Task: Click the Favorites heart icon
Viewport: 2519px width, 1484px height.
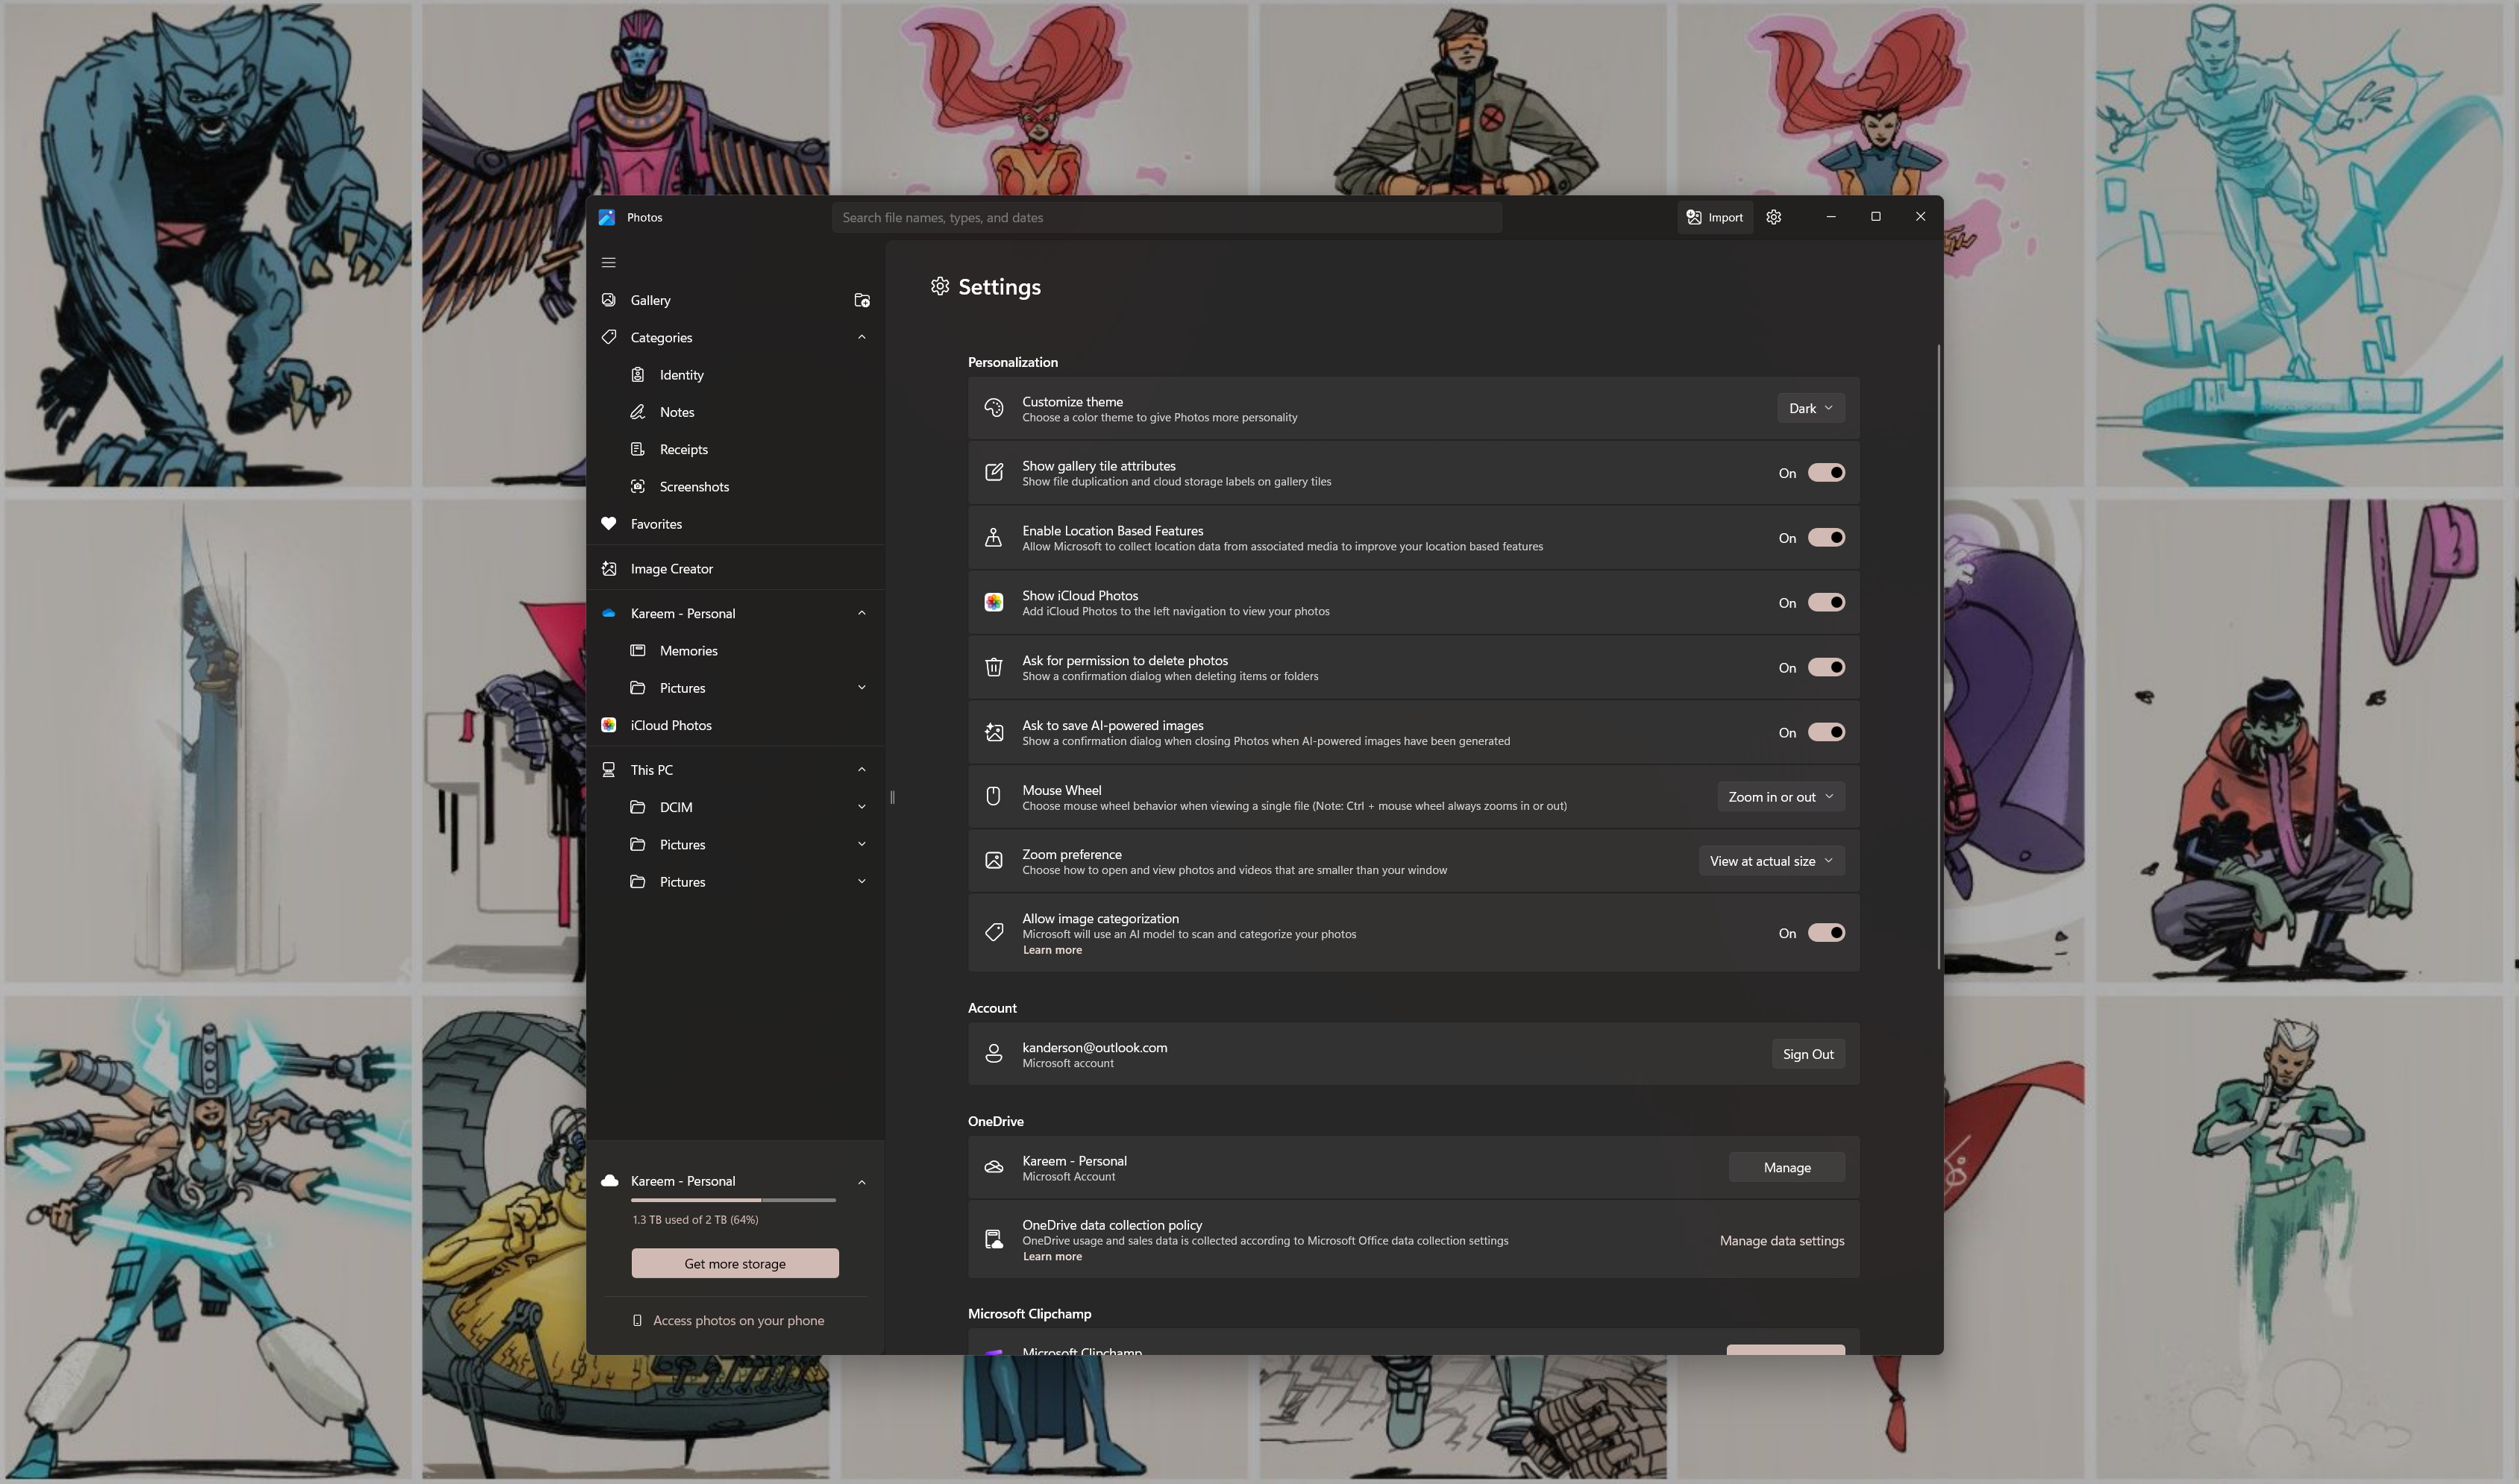Action: coord(608,524)
